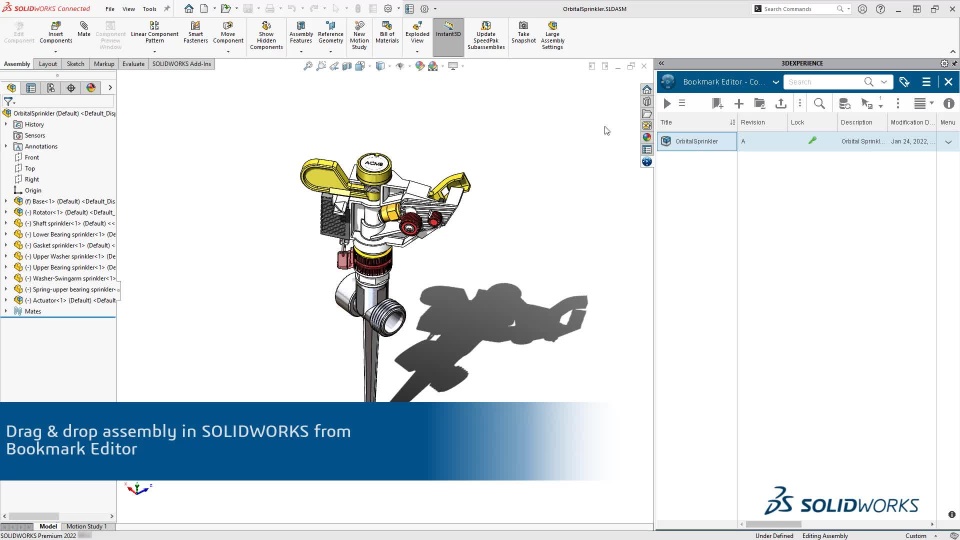The image size is (960, 540).
Task: Open the File menu
Action: point(110,9)
